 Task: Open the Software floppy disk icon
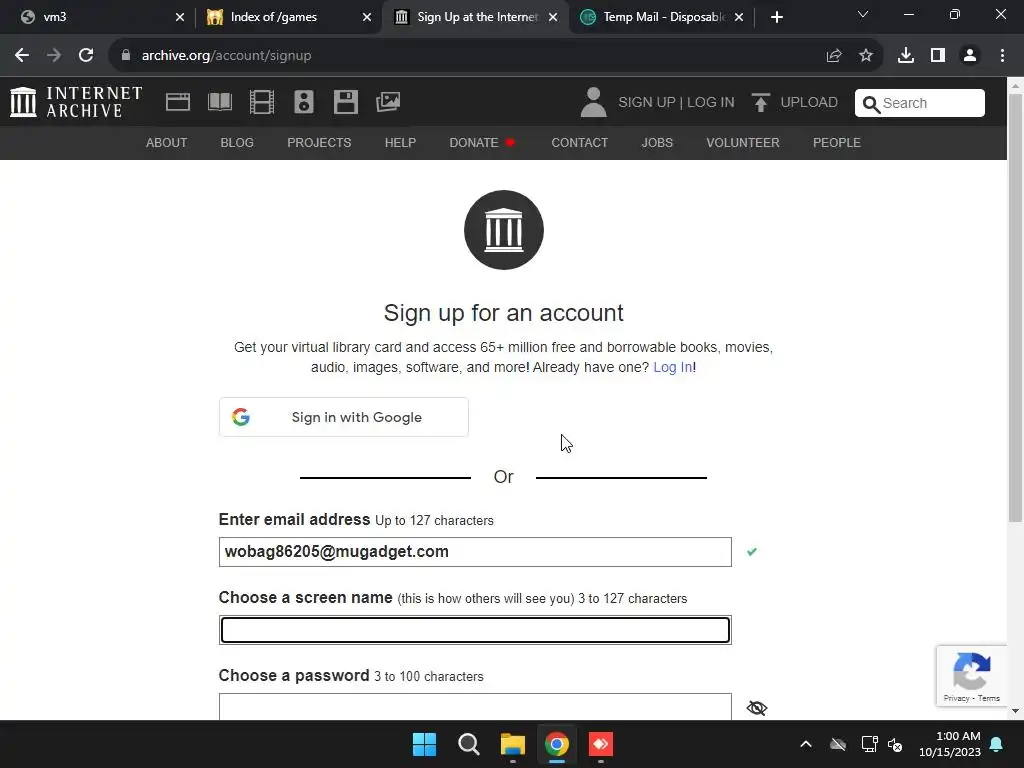(345, 102)
